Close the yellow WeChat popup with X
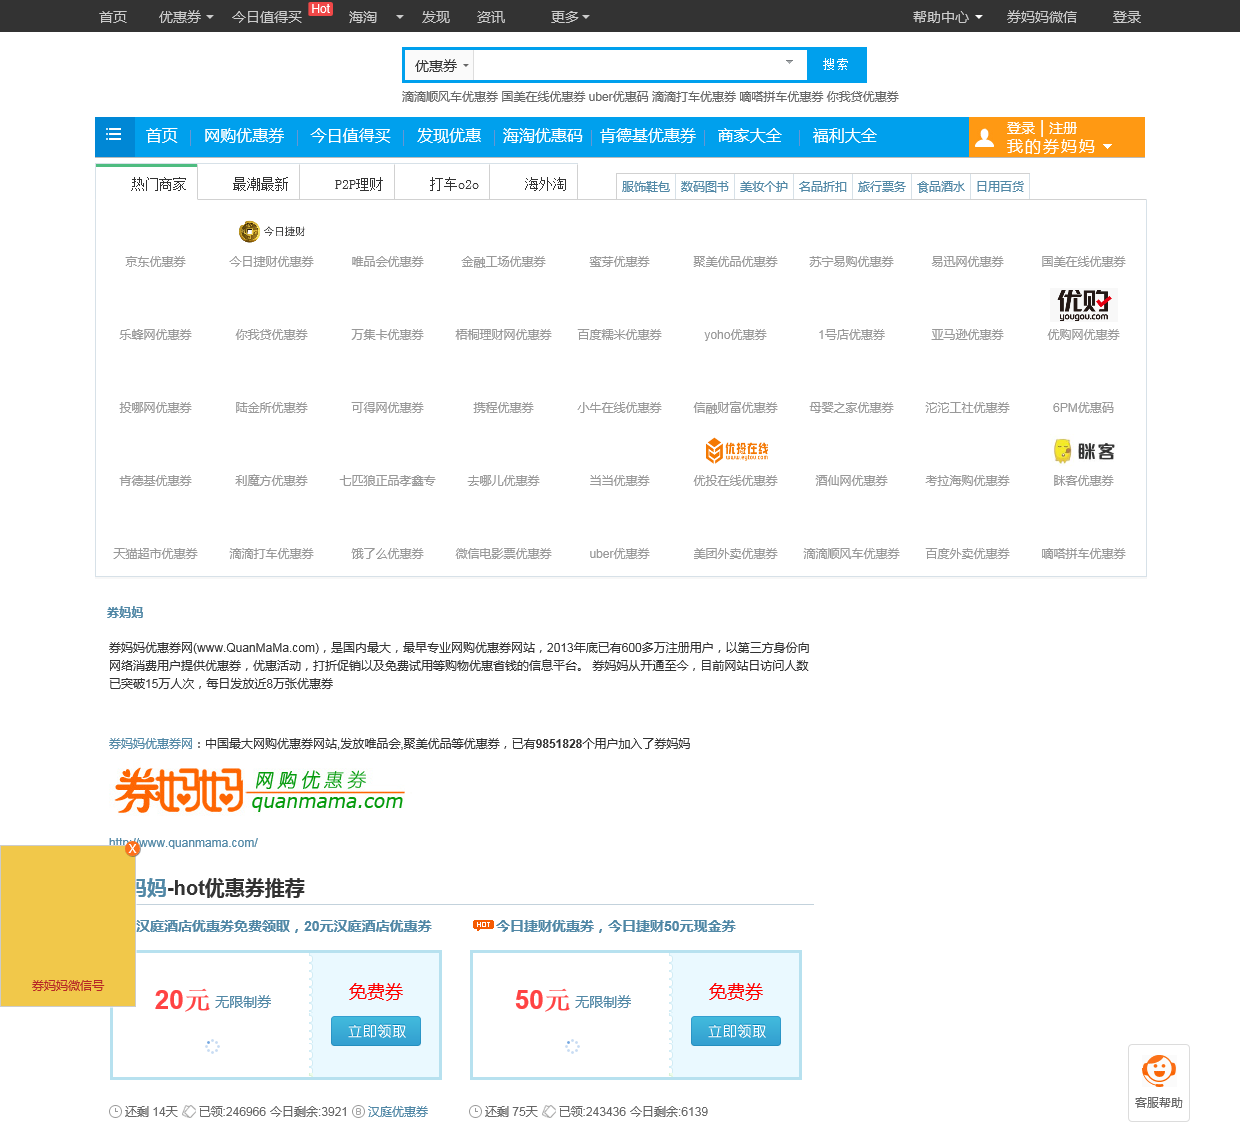Image resolution: width=1240 pixels, height=1127 pixels. [132, 848]
